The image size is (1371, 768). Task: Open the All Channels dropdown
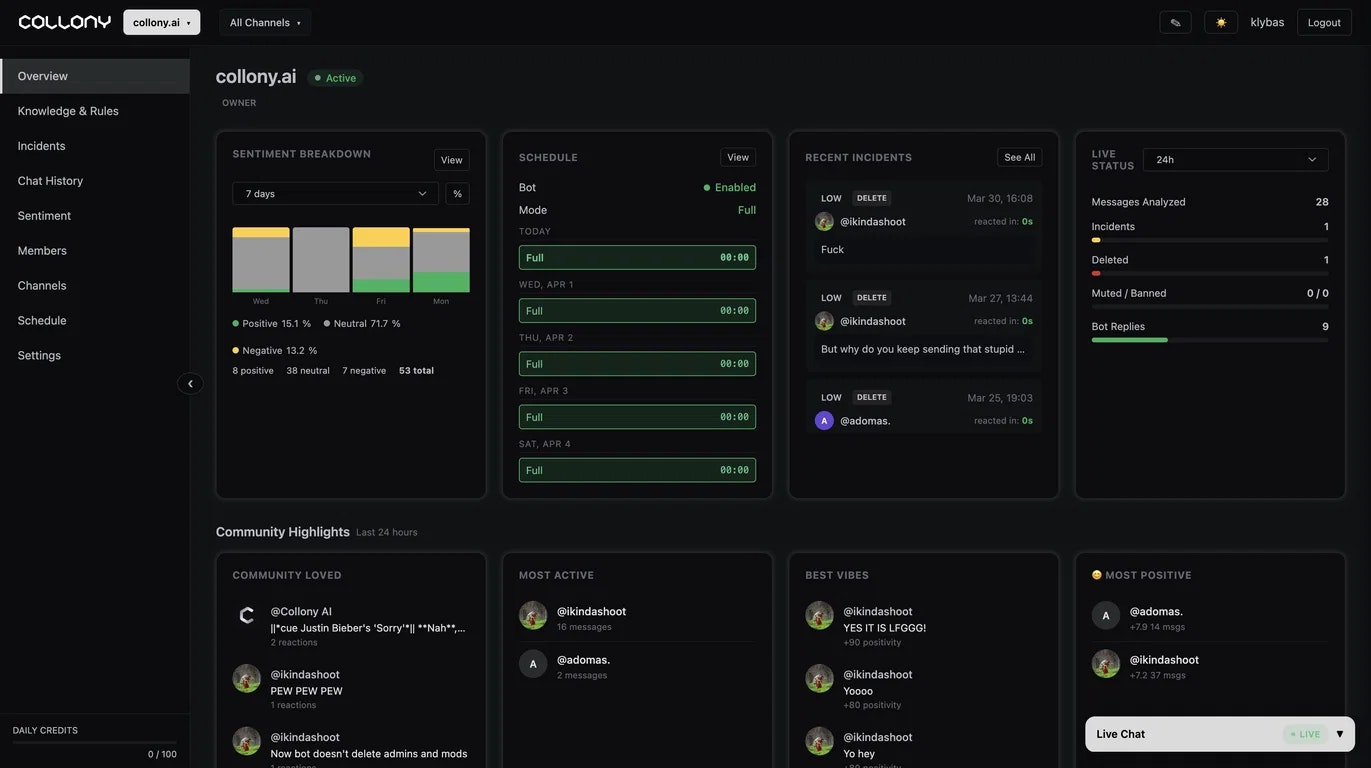[265, 22]
